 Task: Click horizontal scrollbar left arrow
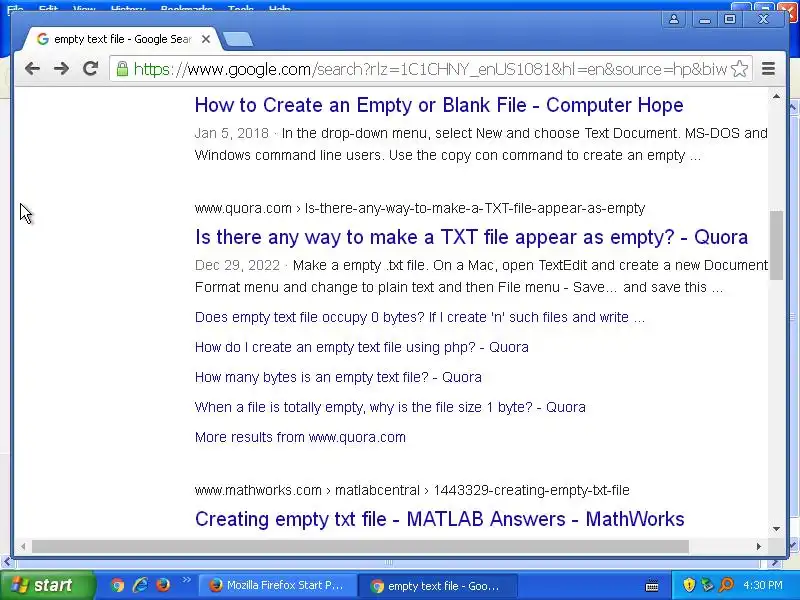(x=23, y=546)
